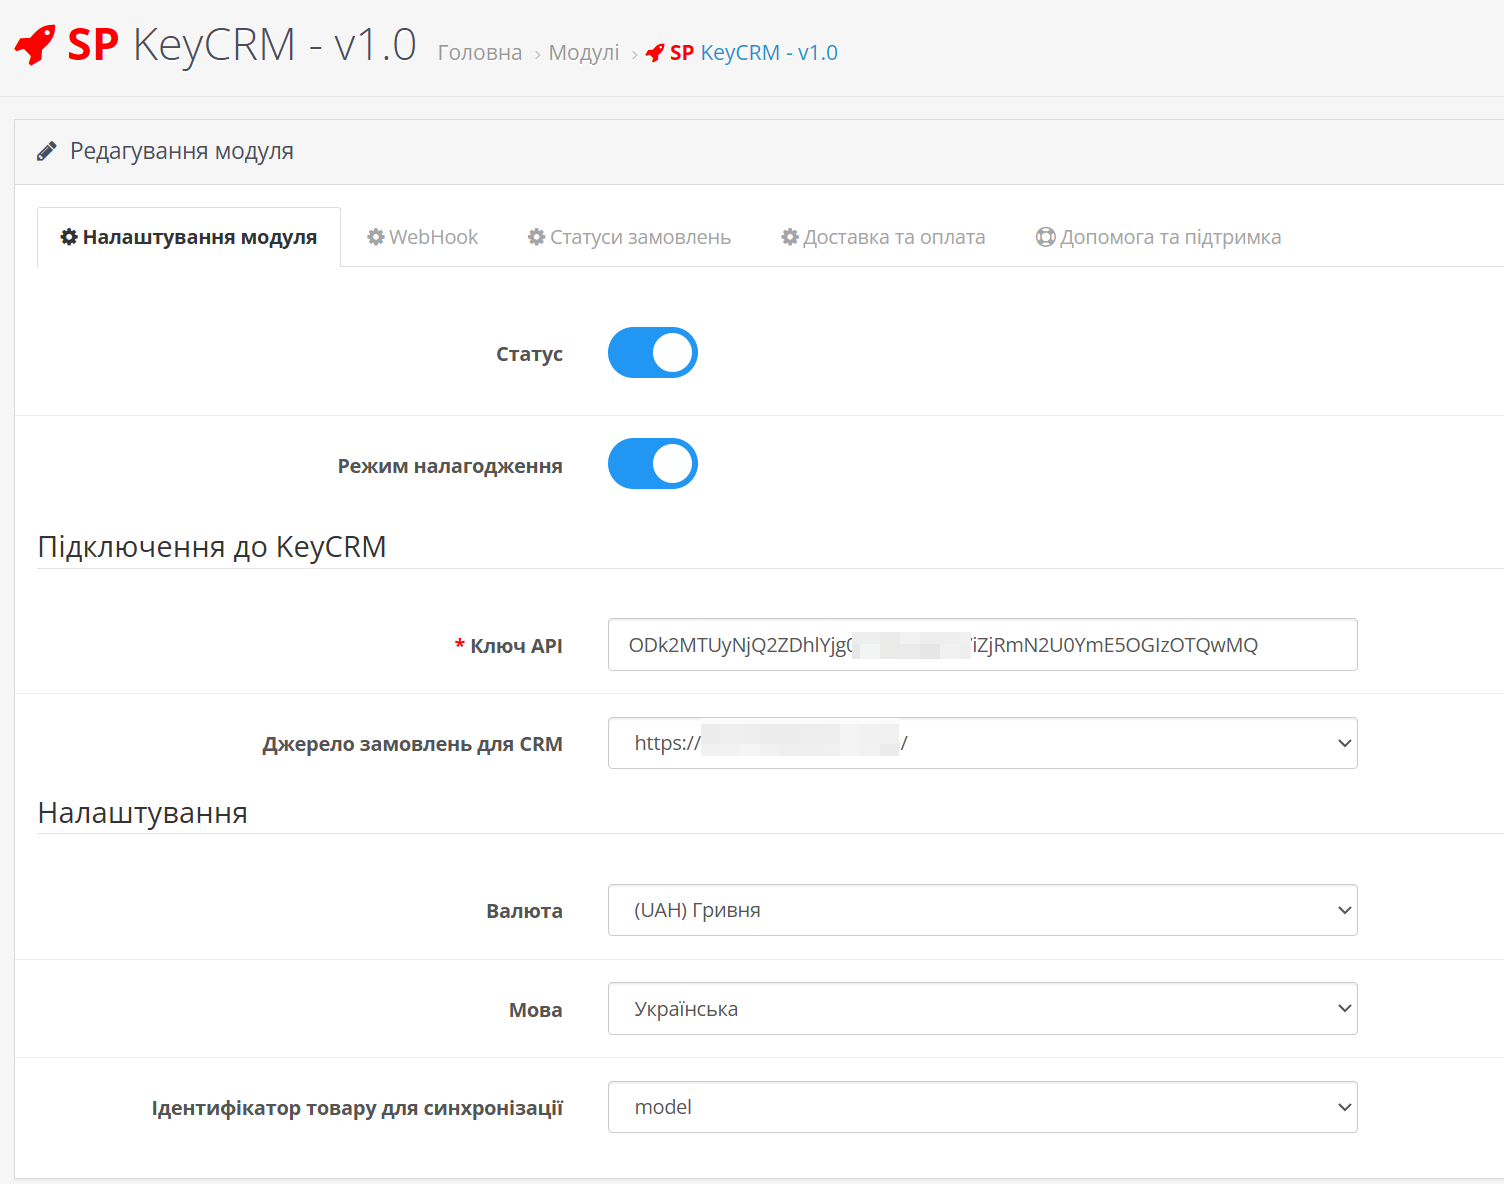Click gear icon on Доставка та оплата tab
The height and width of the screenshot is (1184, 1504).
(x=790, y=237)
